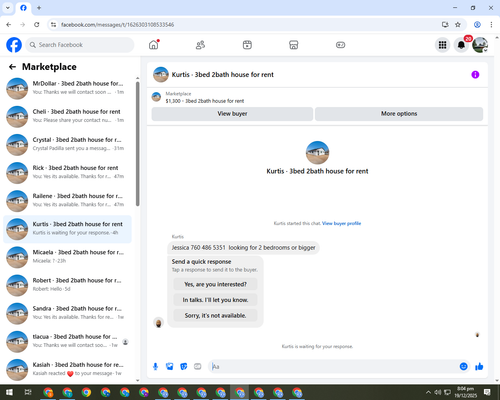Open the Facebook menu grid icon
Image resolution: width=500 pixels, height=400 pixels.
click(442, 45)
